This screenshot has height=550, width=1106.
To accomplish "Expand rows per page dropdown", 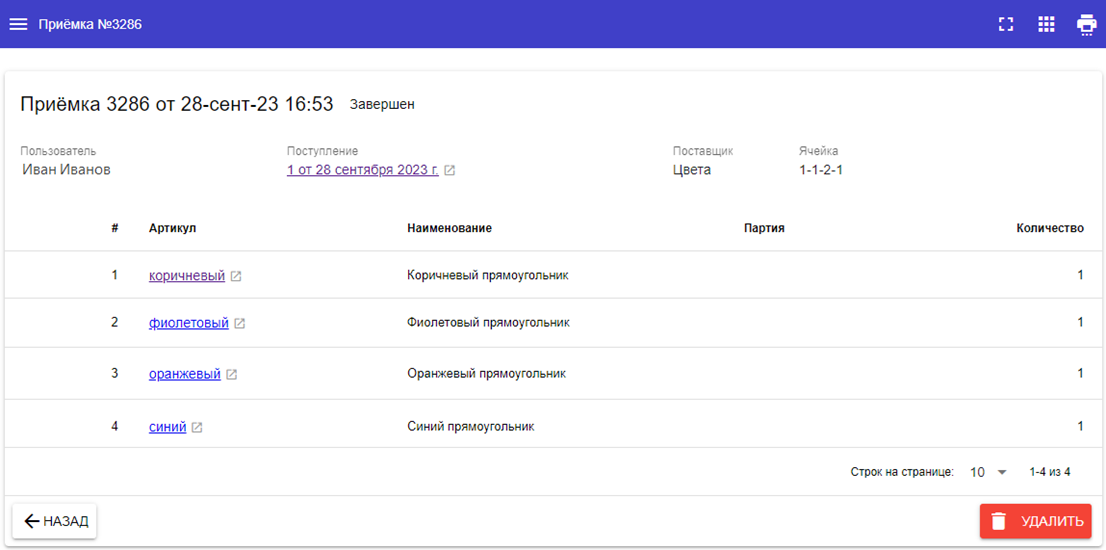I will 989,472.
